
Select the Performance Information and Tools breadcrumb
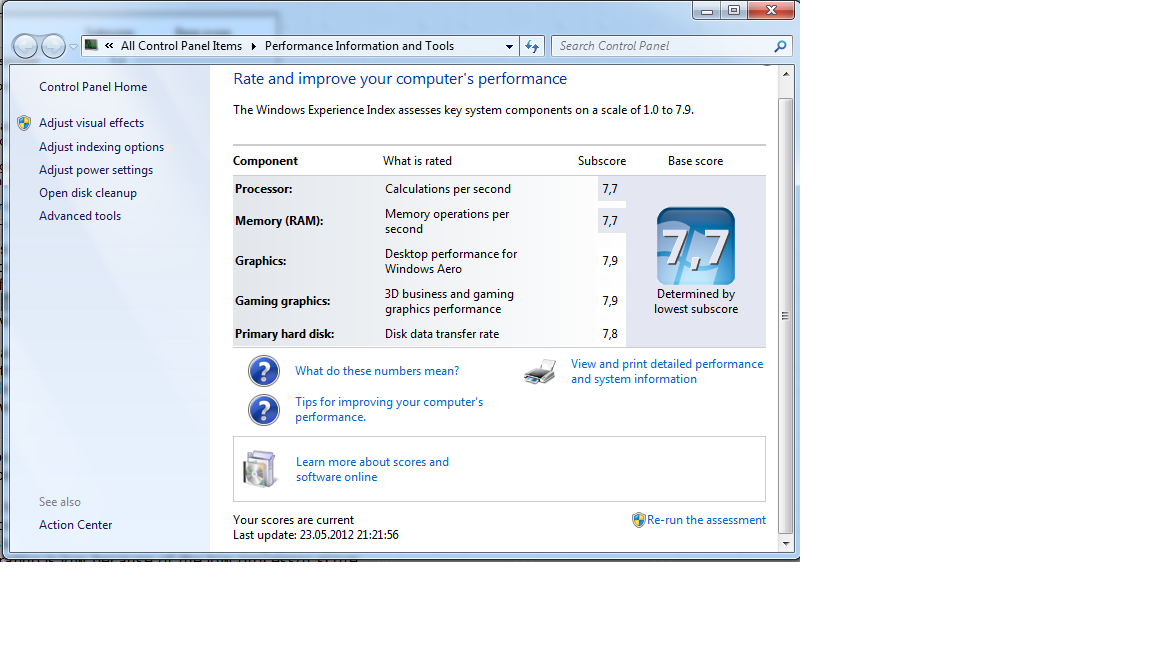[x=359, y=46]
